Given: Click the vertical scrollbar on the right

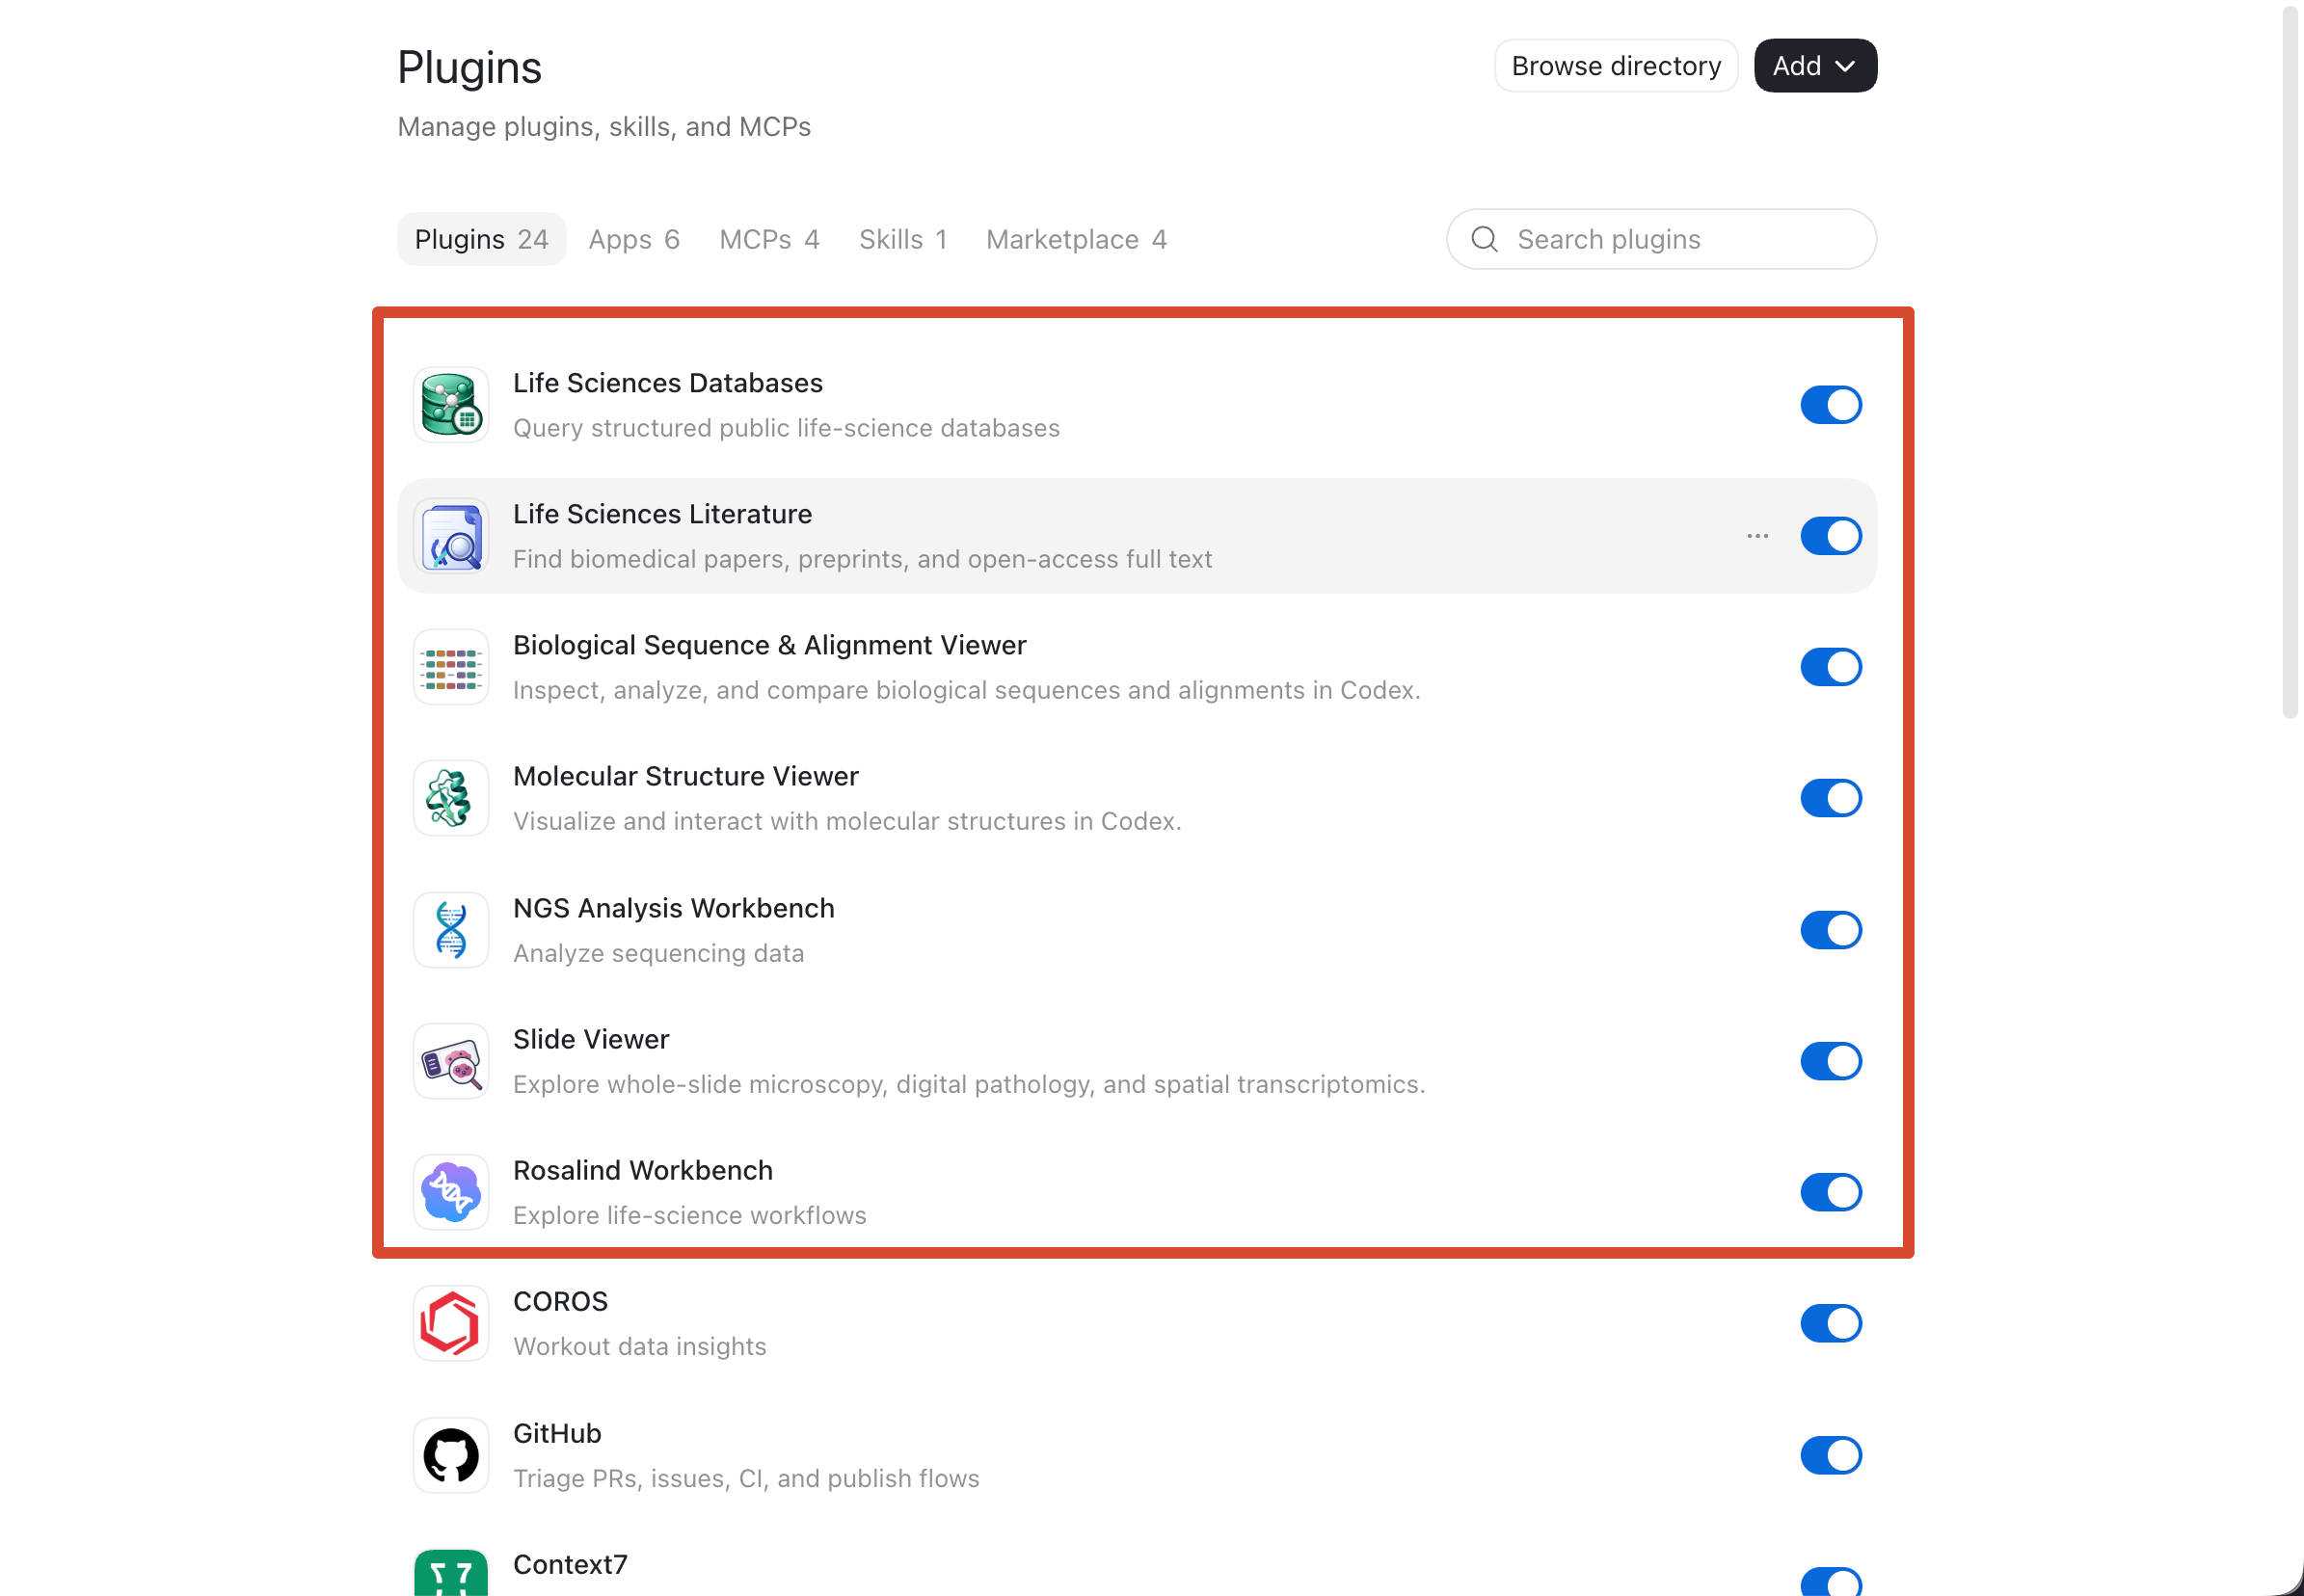Looking at the screenshot, I should [2290, 362].
